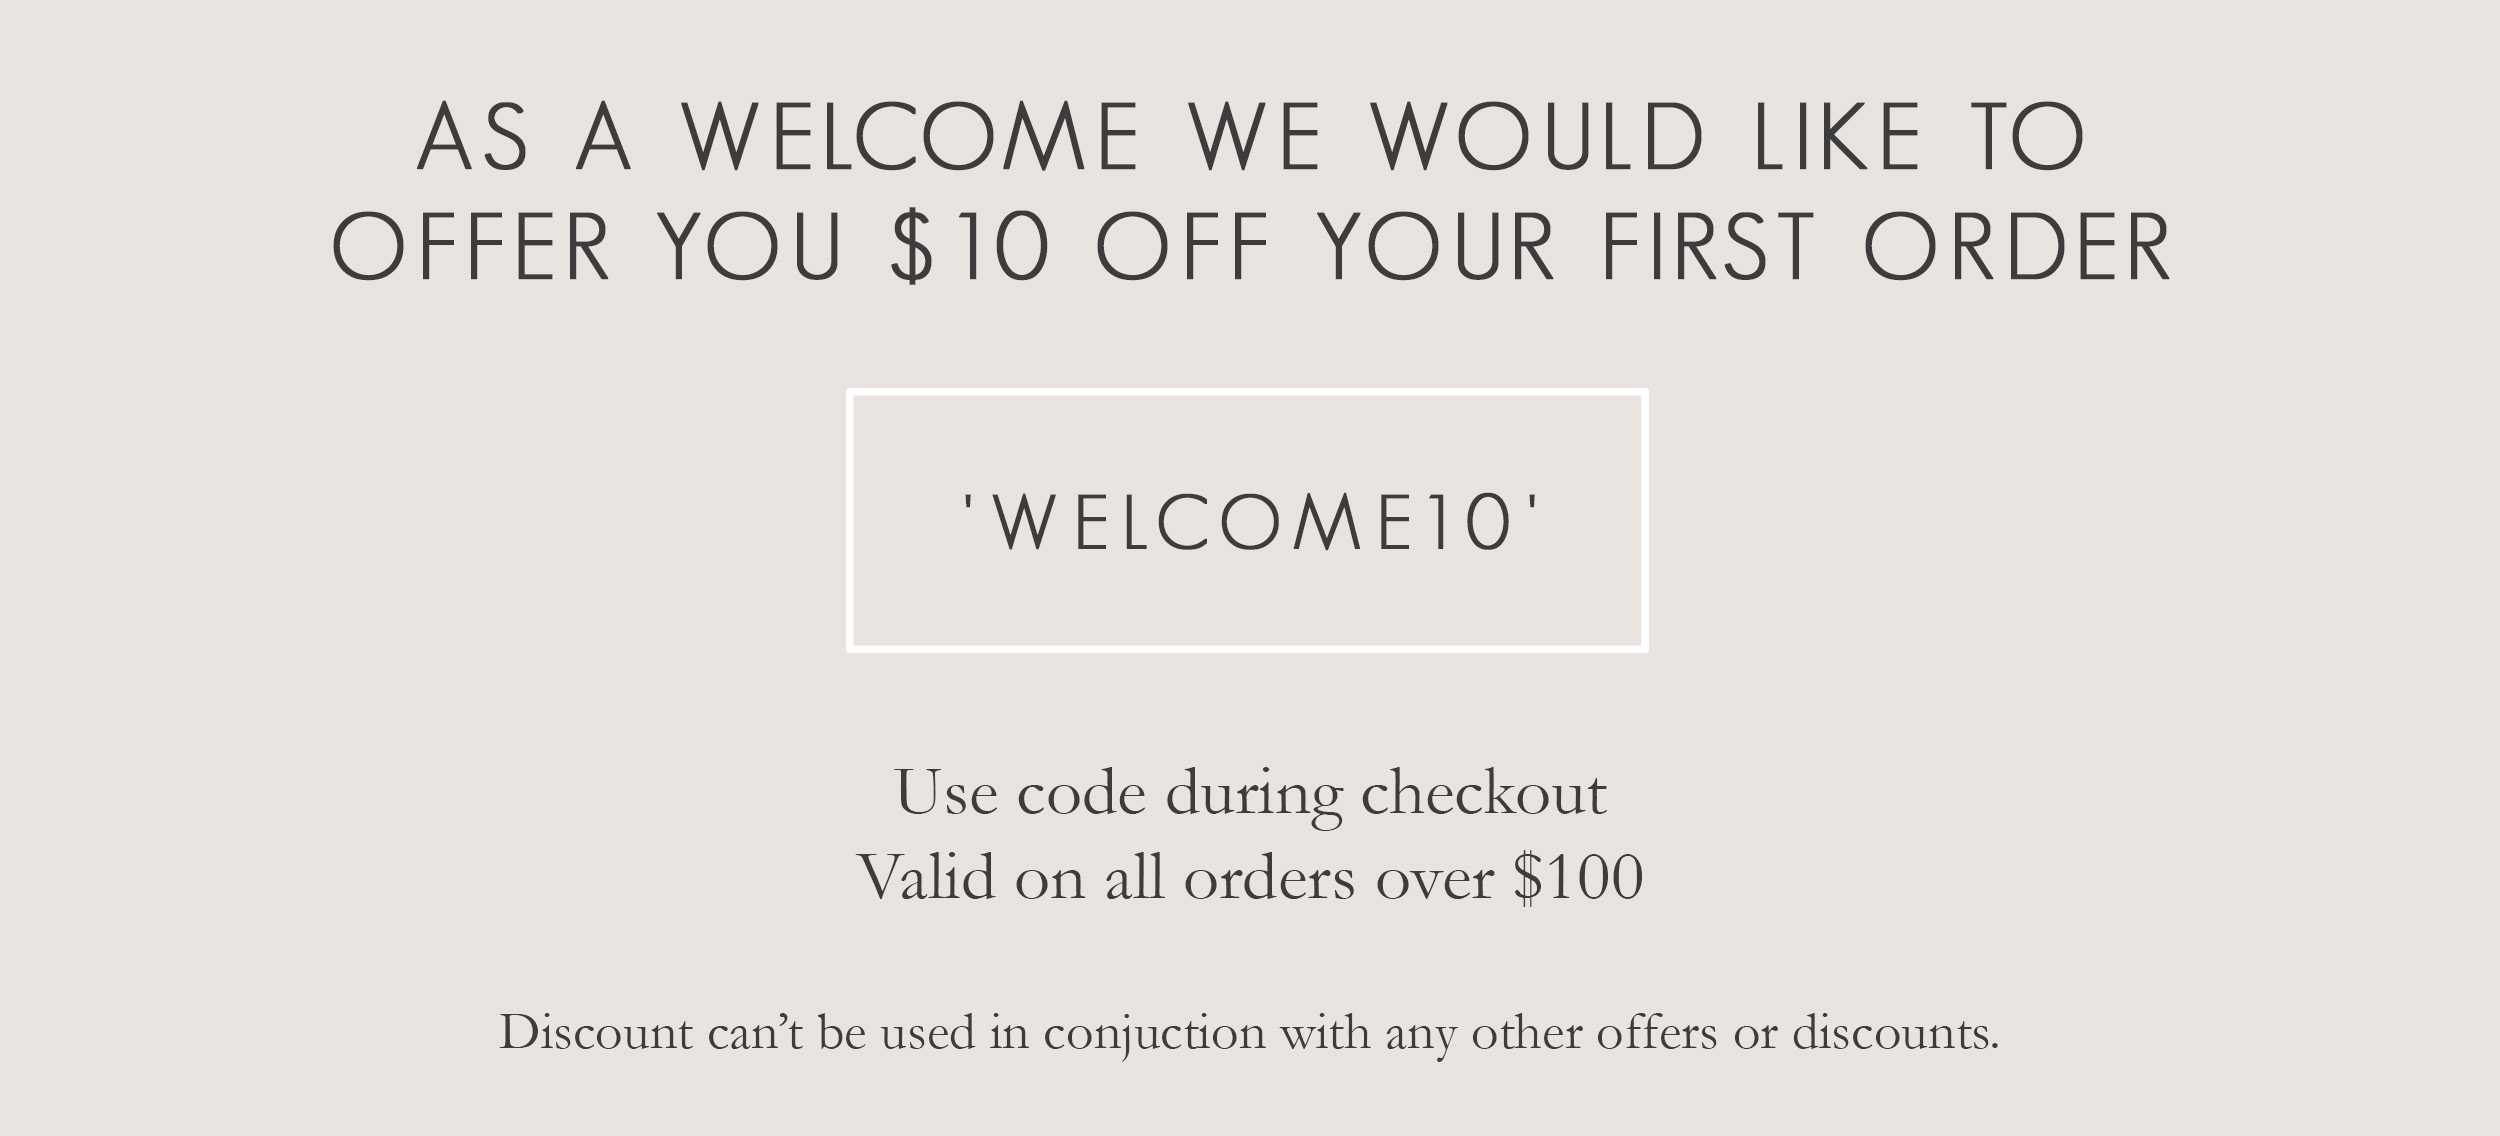Click the words 'FIRST ORDER' in the heading

point(1885,245)
